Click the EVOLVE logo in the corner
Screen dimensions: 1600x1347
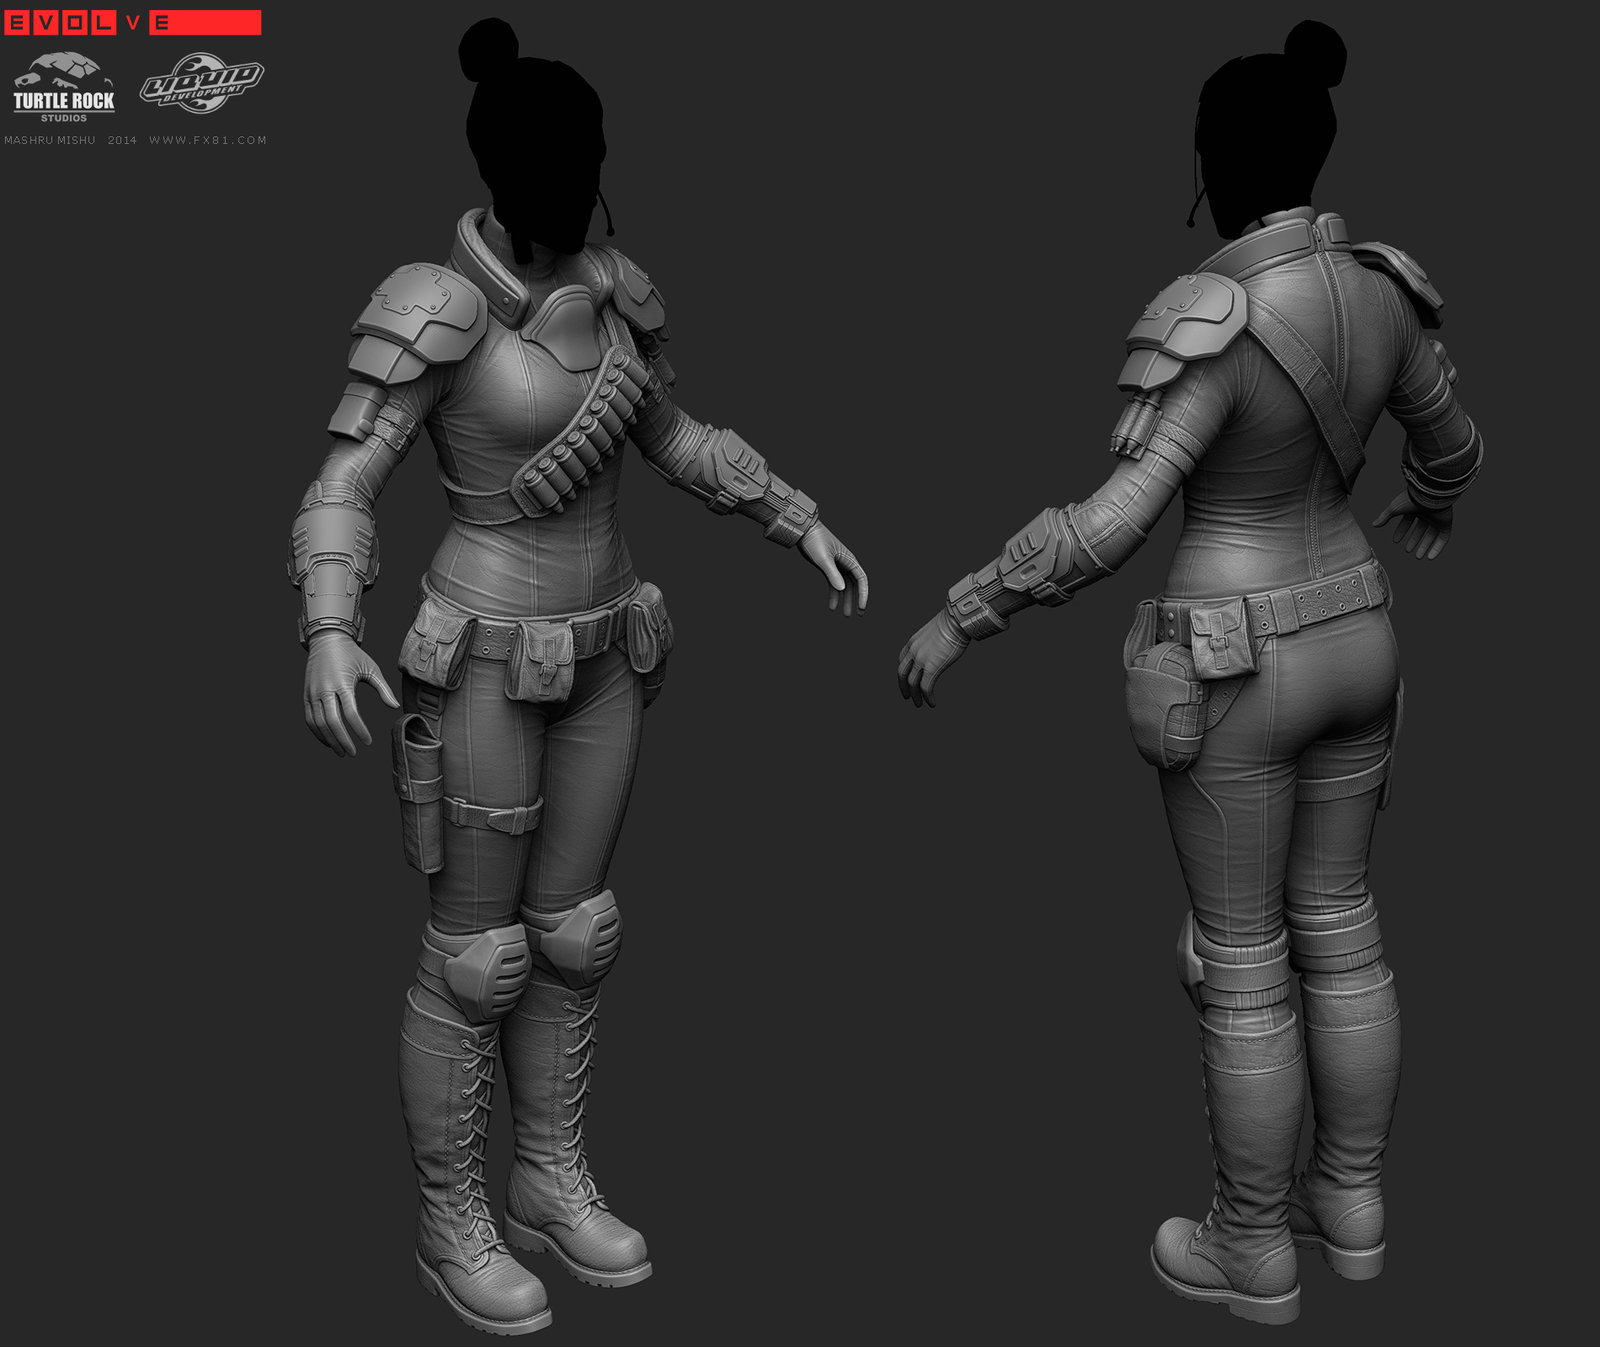[x=133, y=23]
